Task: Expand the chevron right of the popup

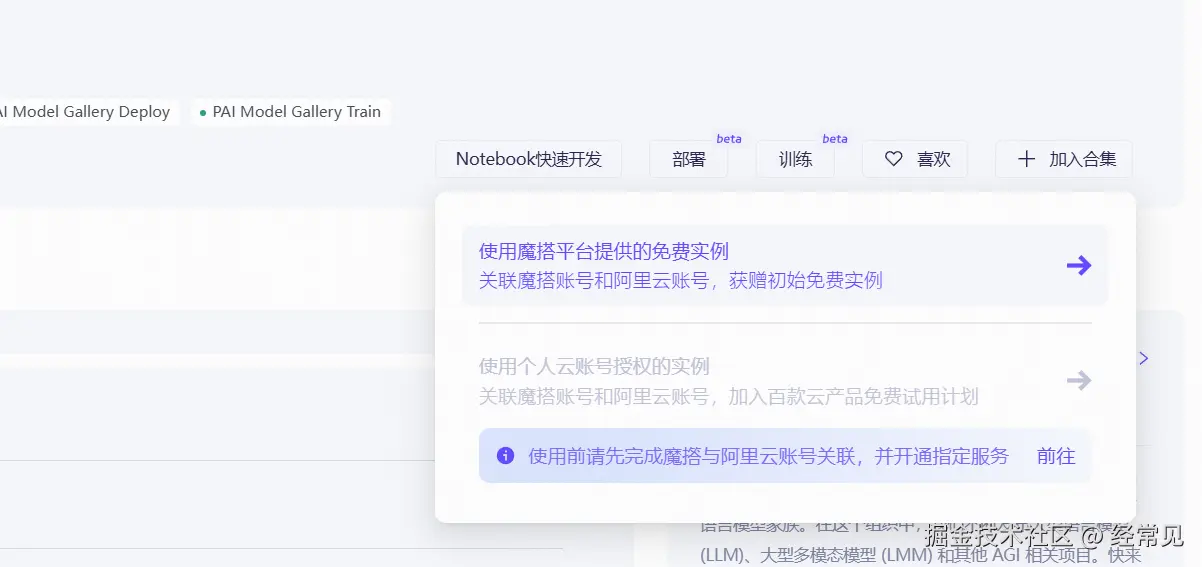Action: pyautogui.click(x=1144, y=358)
